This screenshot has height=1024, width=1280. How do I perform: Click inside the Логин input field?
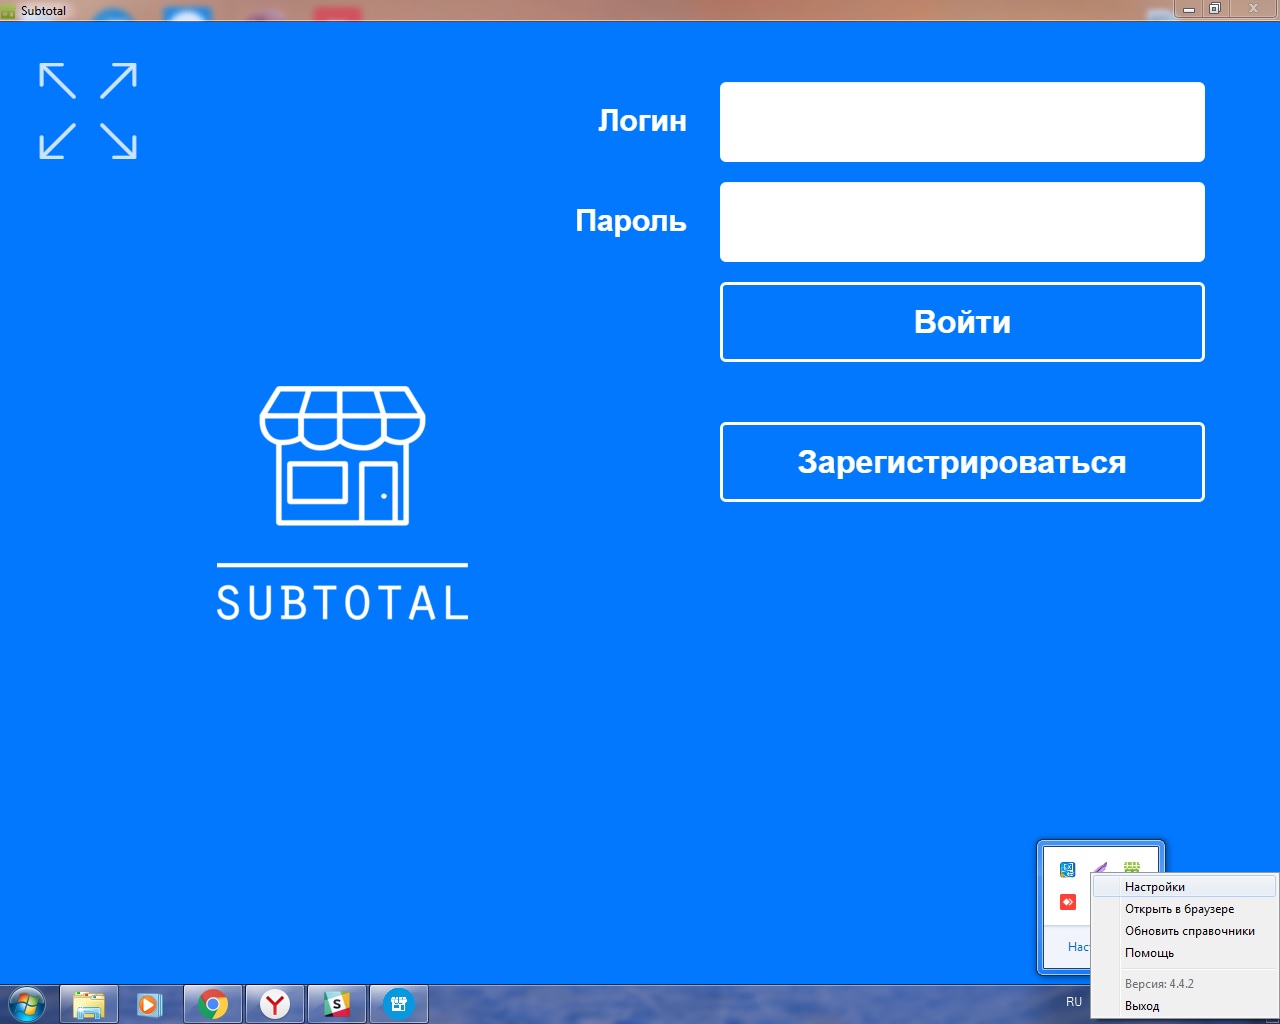pos(961,122)
